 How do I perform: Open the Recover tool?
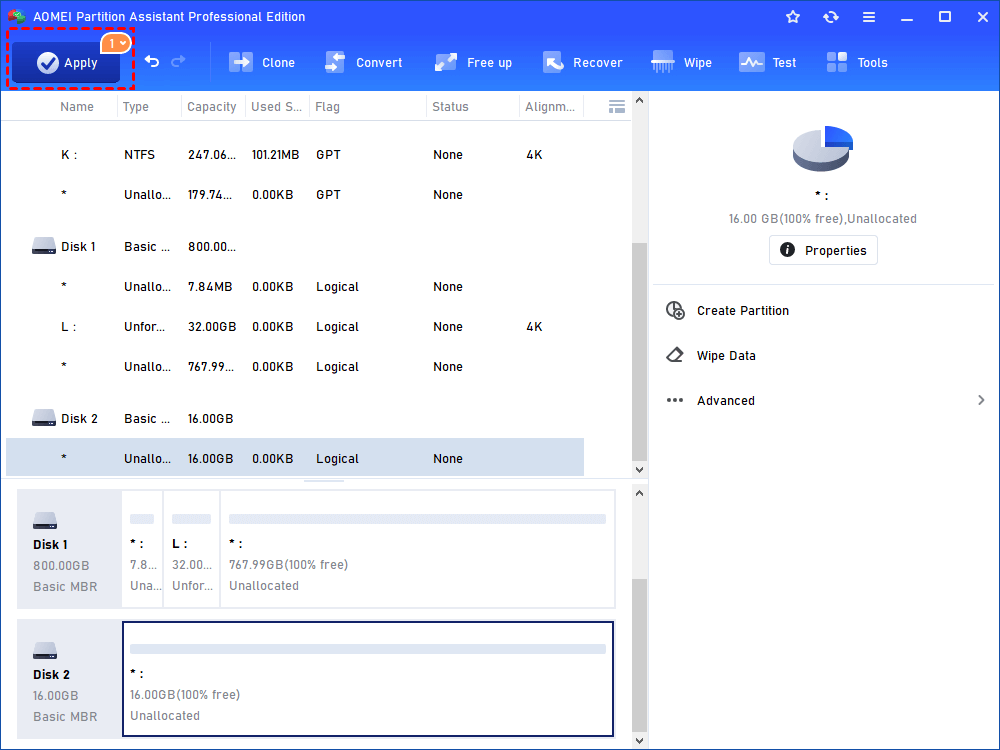pos(582,62)
